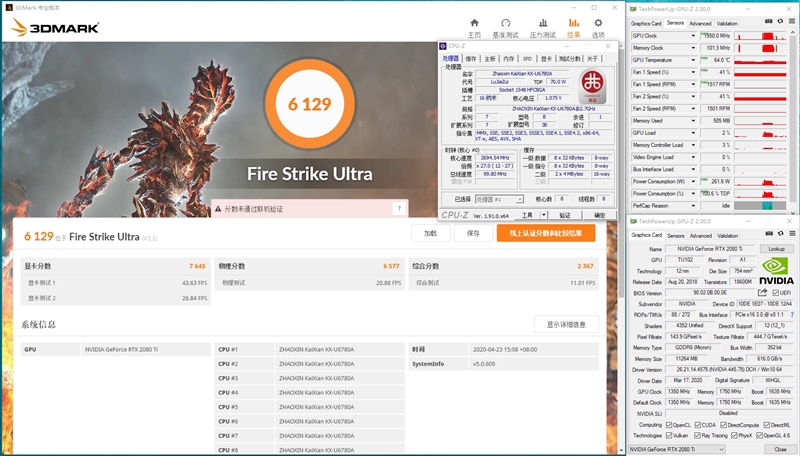Viewport: 800px width, 456px height.
Task: Expand the CPU-Z tools (工具) dropdown arrow
Action: (544, 215)
